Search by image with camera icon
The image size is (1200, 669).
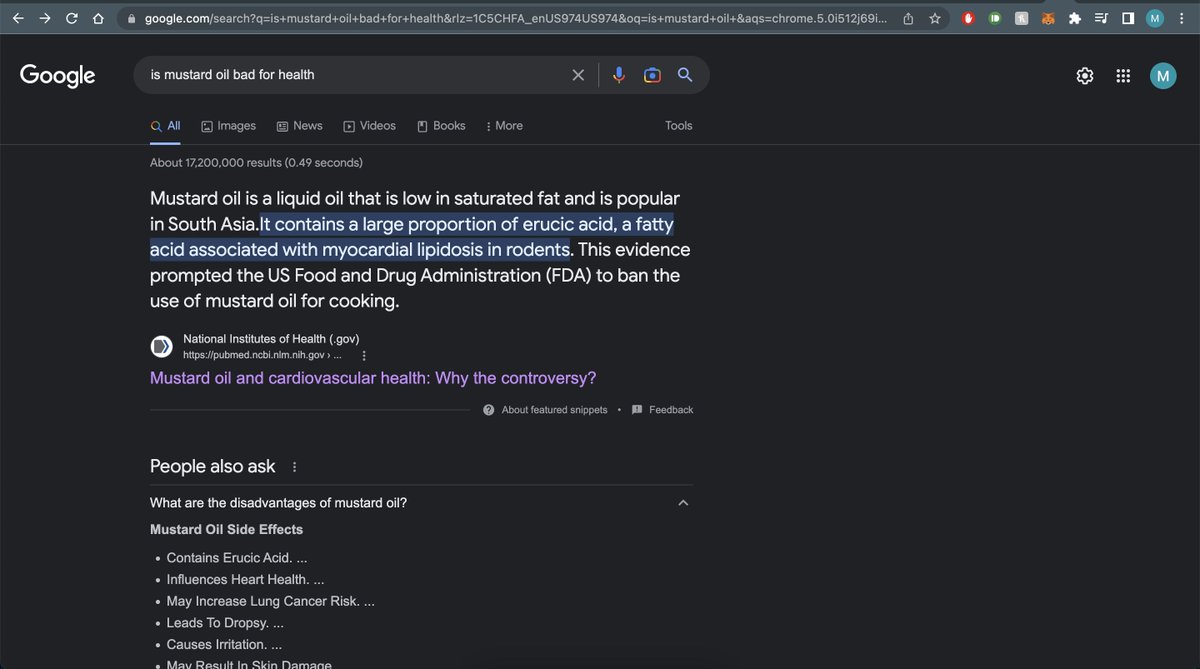pyautogui.click(x=652, y=75)
